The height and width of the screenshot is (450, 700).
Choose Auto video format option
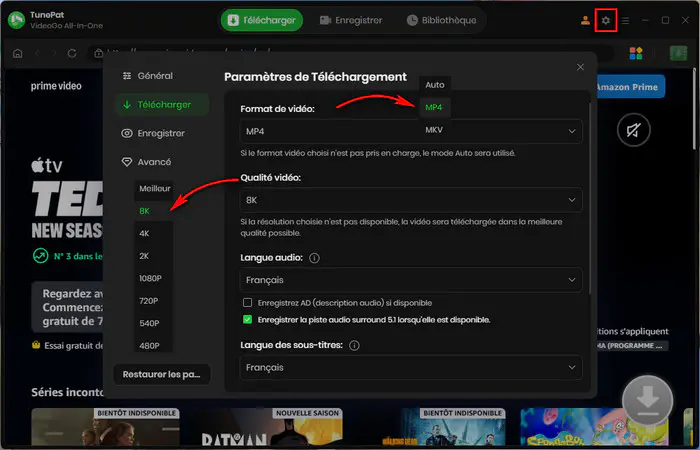pos(434,85)
